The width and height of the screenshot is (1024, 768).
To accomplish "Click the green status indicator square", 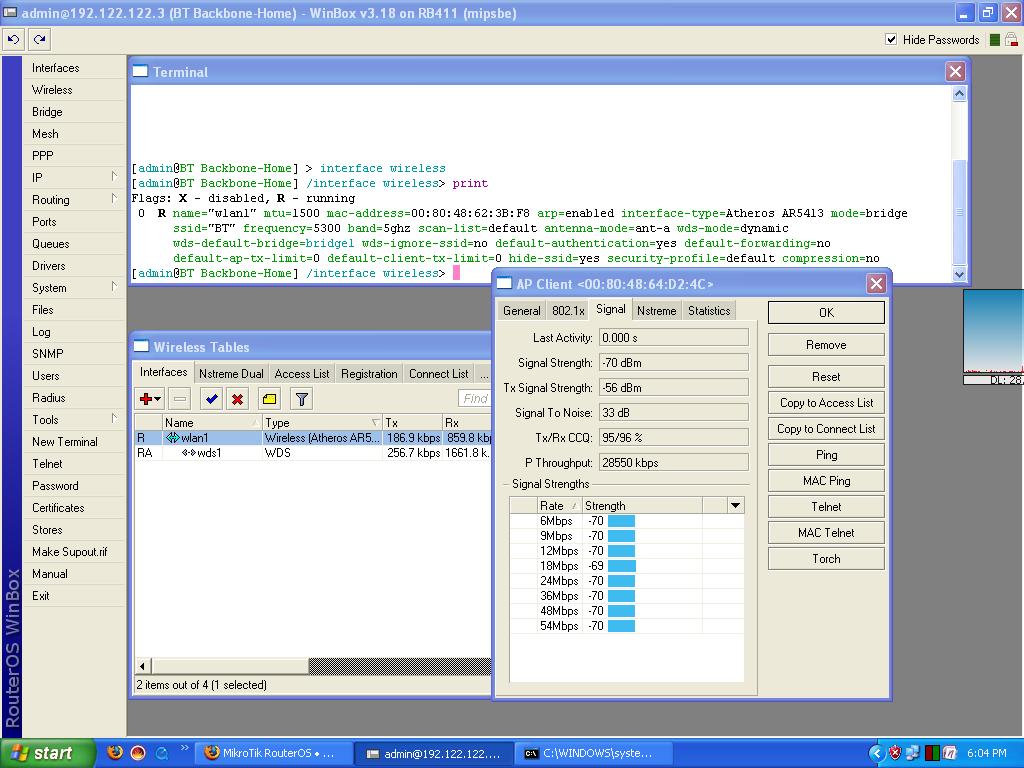I will [995, 40].
